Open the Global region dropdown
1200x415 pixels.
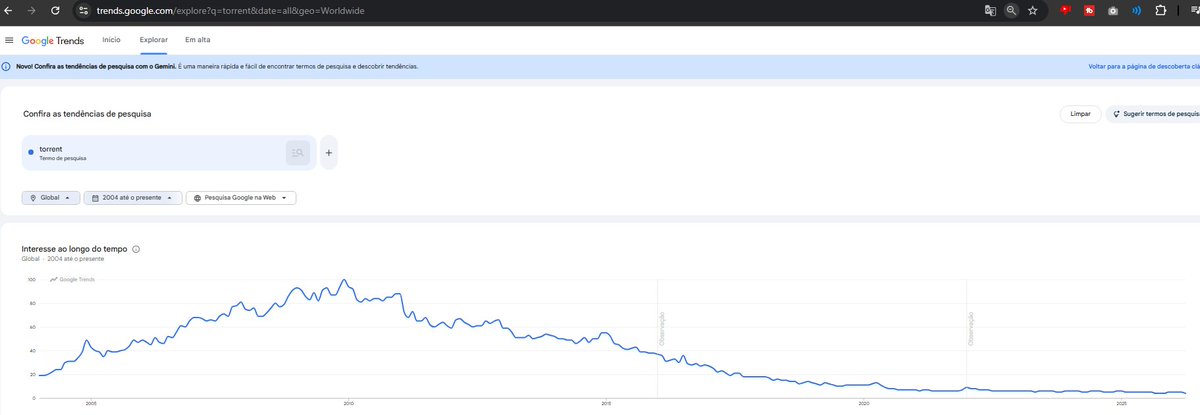[x=50, y=198]
